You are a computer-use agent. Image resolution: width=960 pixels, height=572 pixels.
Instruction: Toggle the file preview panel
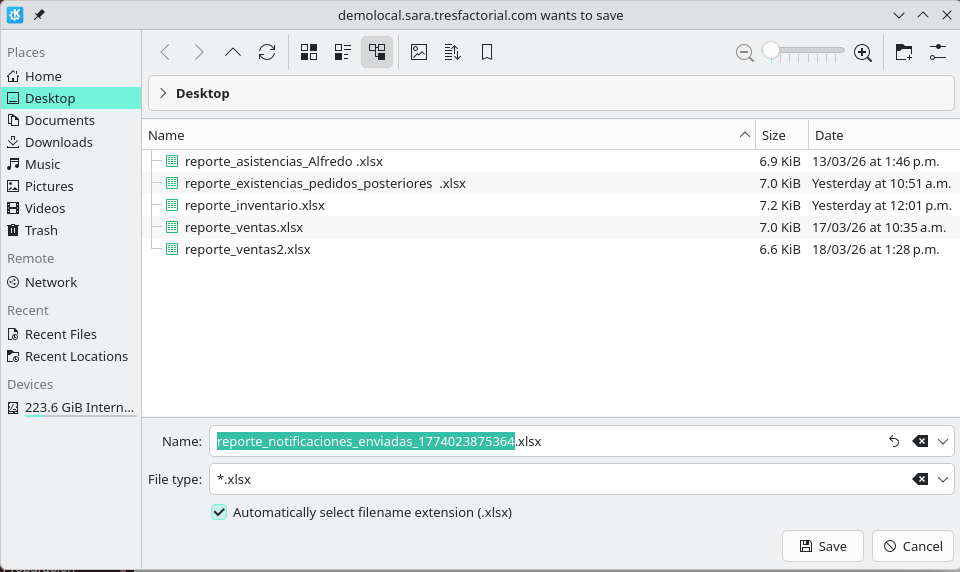pyautogui.click(x=419, y=53)
